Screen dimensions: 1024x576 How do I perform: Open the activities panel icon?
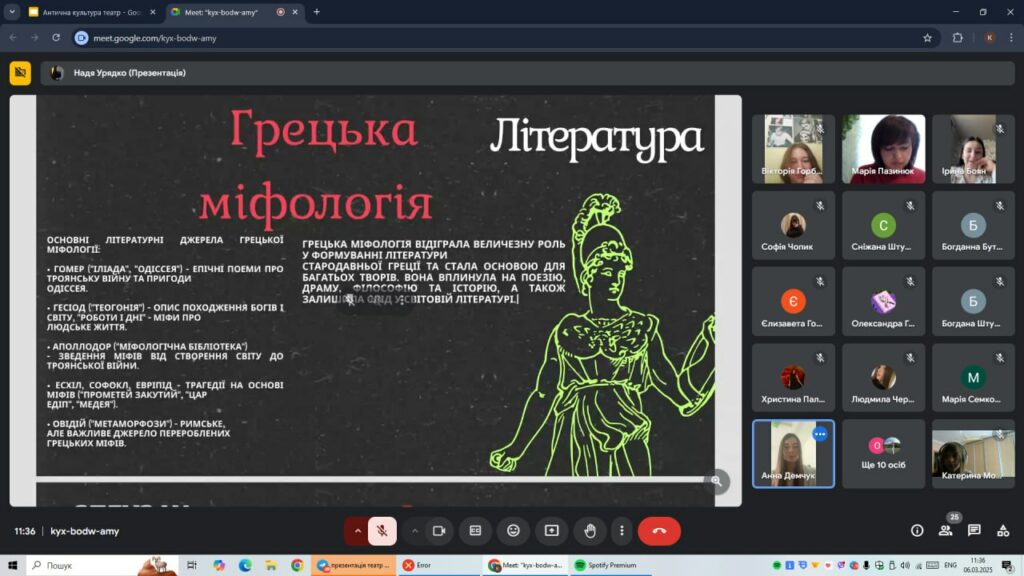pos(1003,531)
